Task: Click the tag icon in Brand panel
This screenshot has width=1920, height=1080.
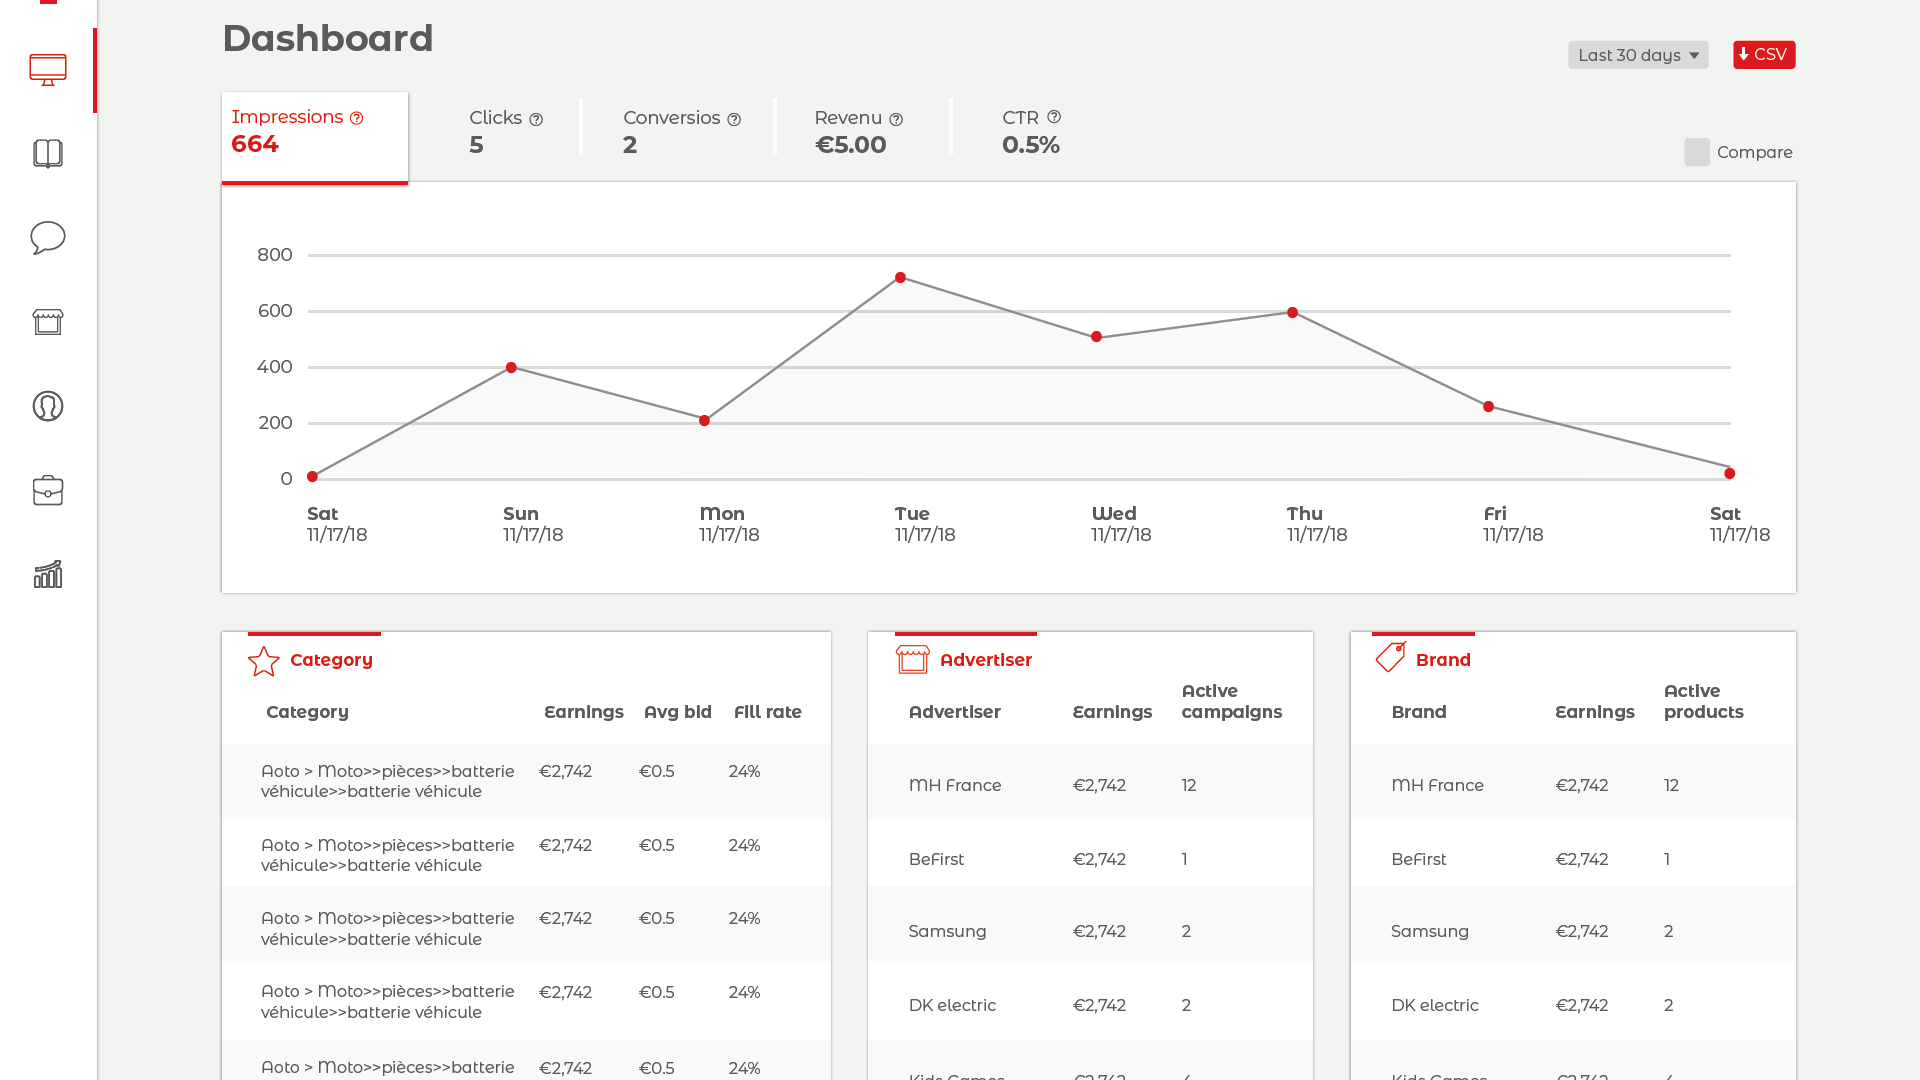Action: 1391,657
